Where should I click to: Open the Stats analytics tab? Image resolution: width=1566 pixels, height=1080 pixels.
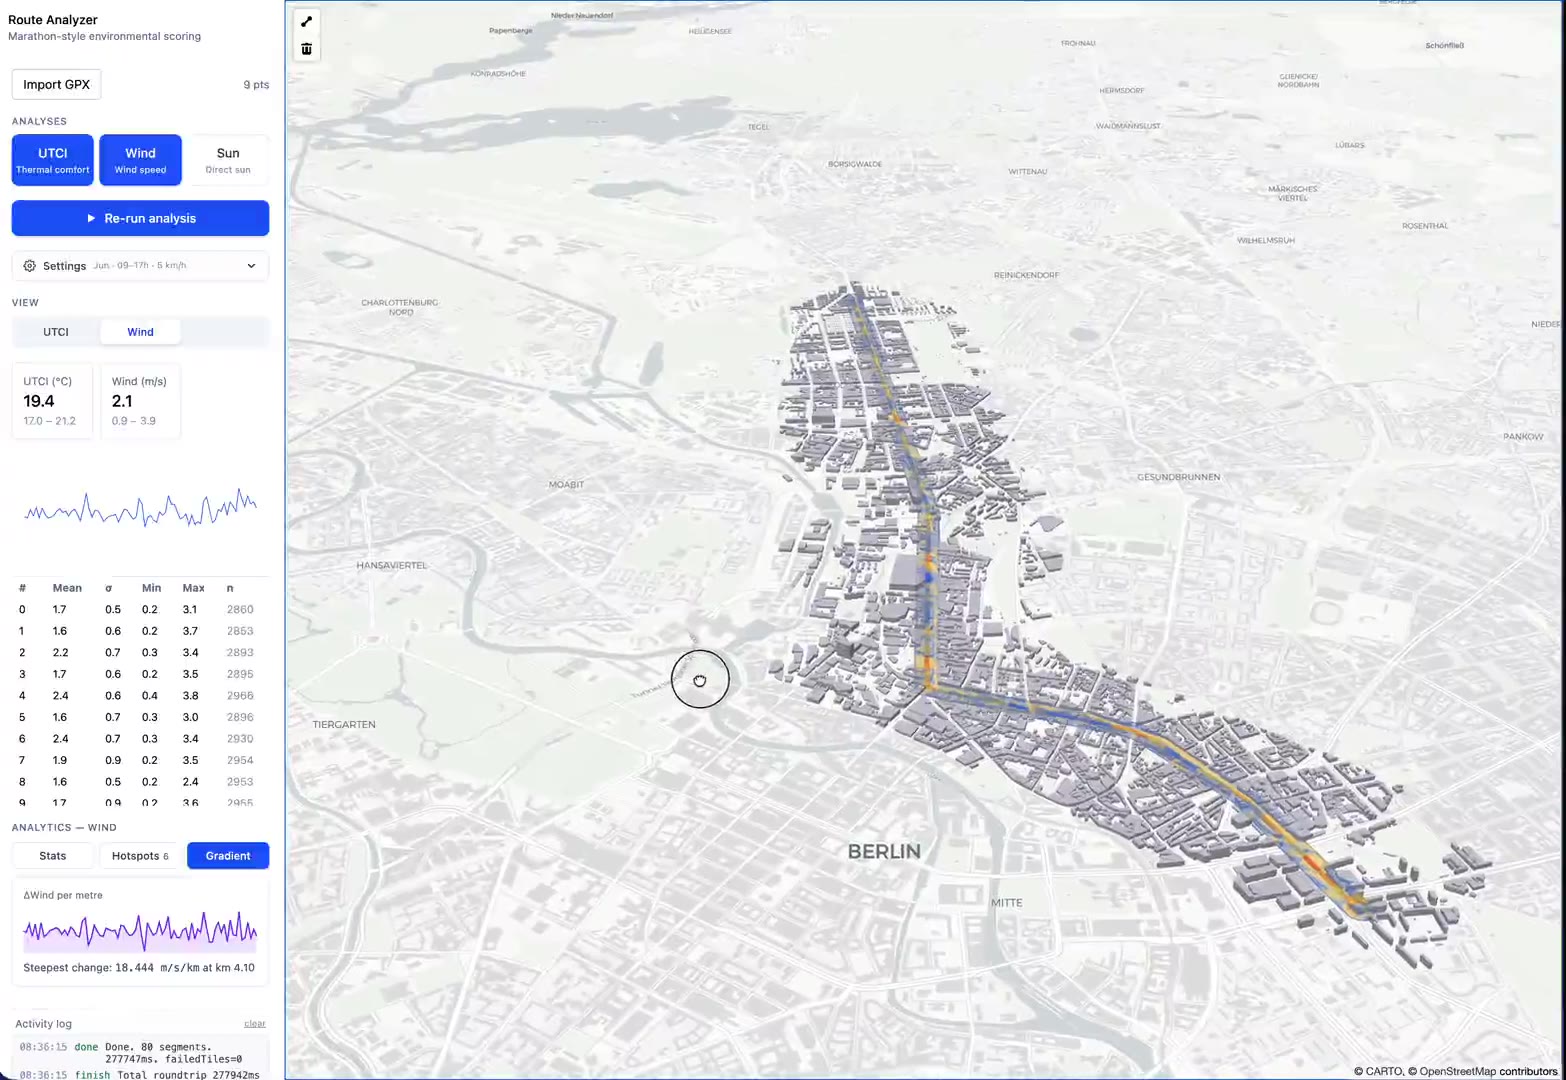[x=53, y=856]
